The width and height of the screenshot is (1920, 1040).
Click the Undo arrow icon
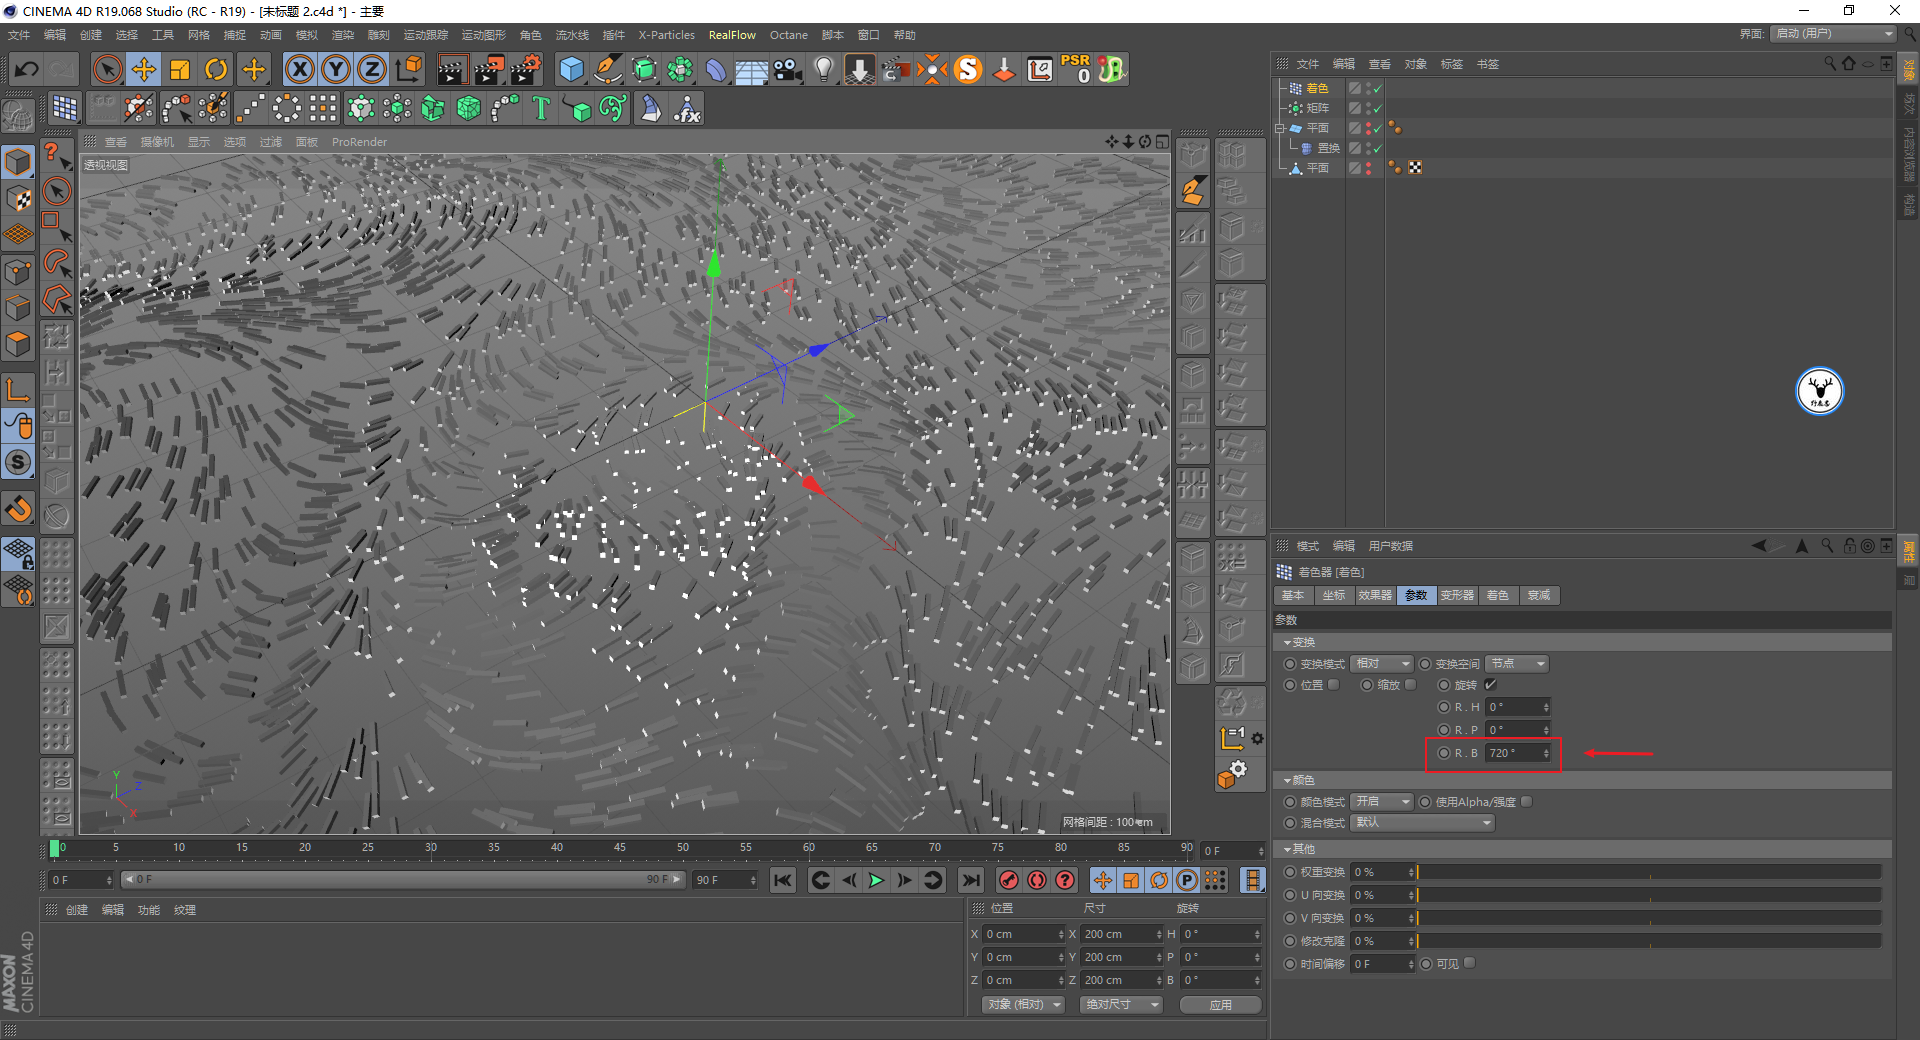[x=27, y=69]
